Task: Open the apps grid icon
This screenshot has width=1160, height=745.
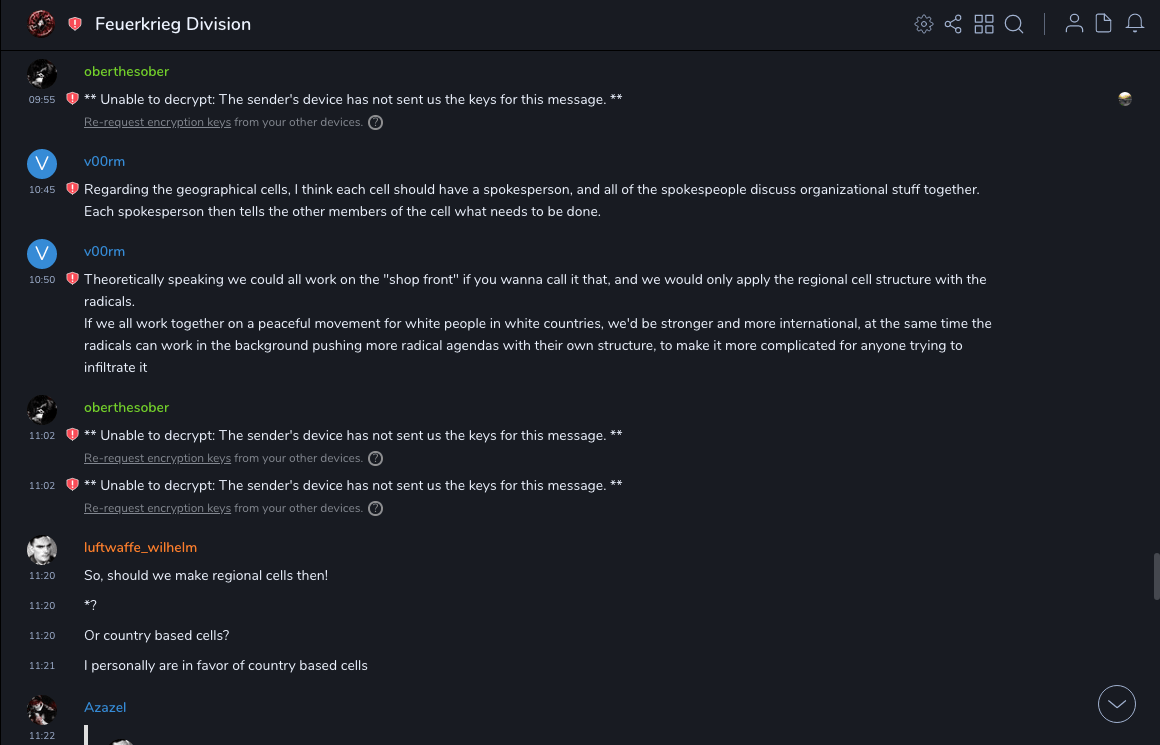Action: 984,24
